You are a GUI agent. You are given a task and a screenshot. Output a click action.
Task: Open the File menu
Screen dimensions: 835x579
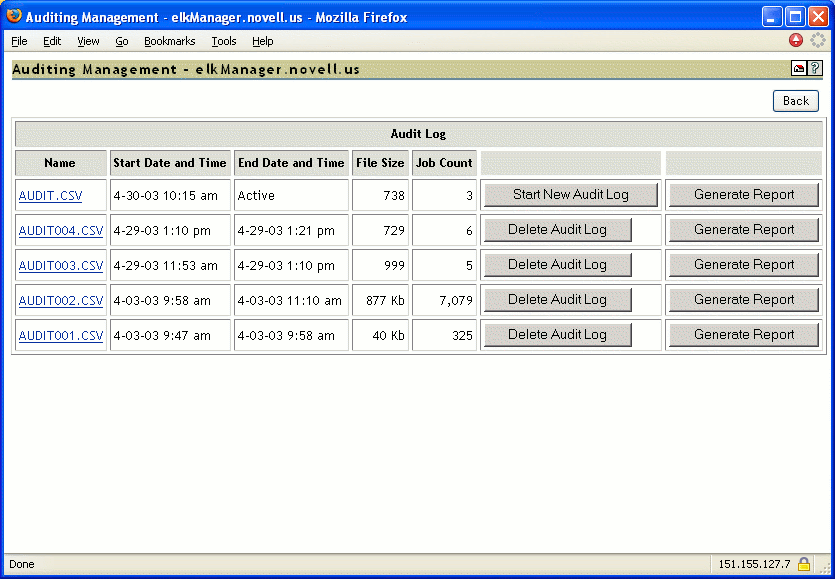click(x=19, y=41)
